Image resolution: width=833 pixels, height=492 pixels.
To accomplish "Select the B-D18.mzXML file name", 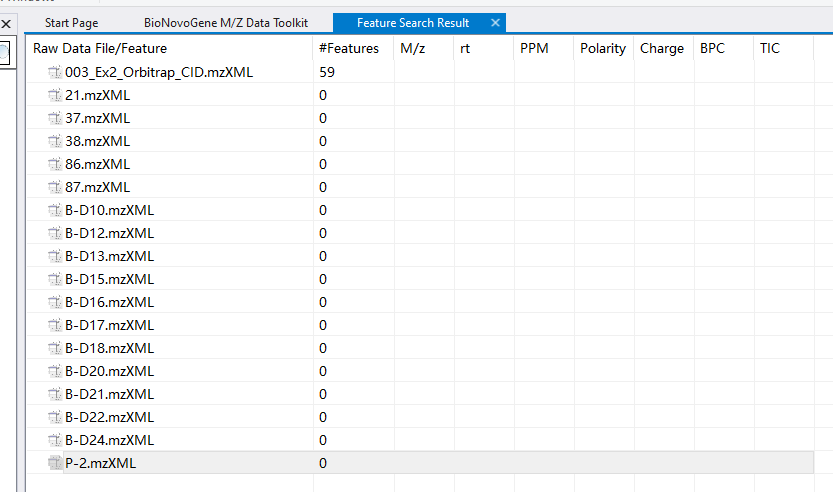I will [109, 349].
